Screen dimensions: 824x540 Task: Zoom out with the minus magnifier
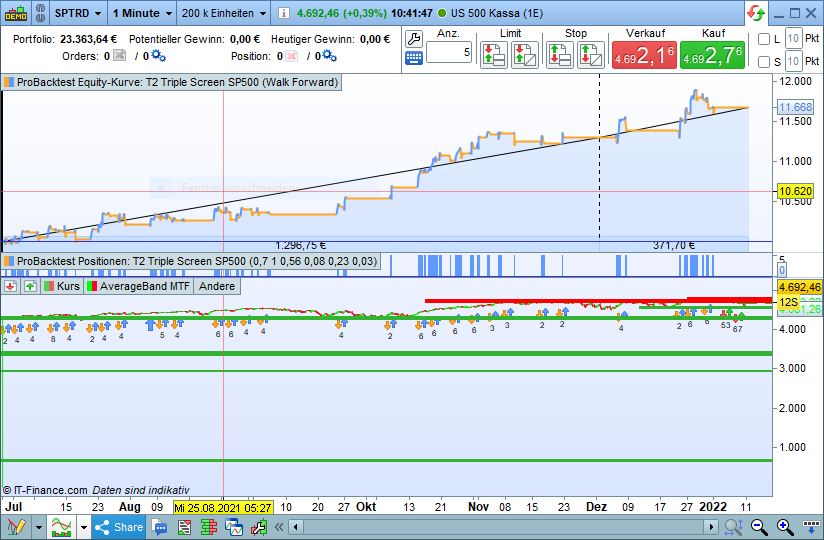click(758, 527)
